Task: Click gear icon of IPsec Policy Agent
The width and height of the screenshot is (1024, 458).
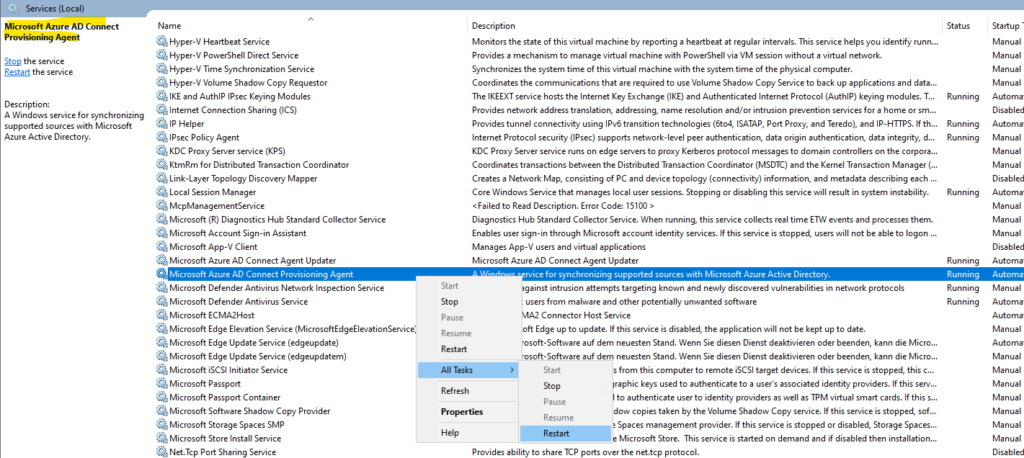Action: pos(162,137)
